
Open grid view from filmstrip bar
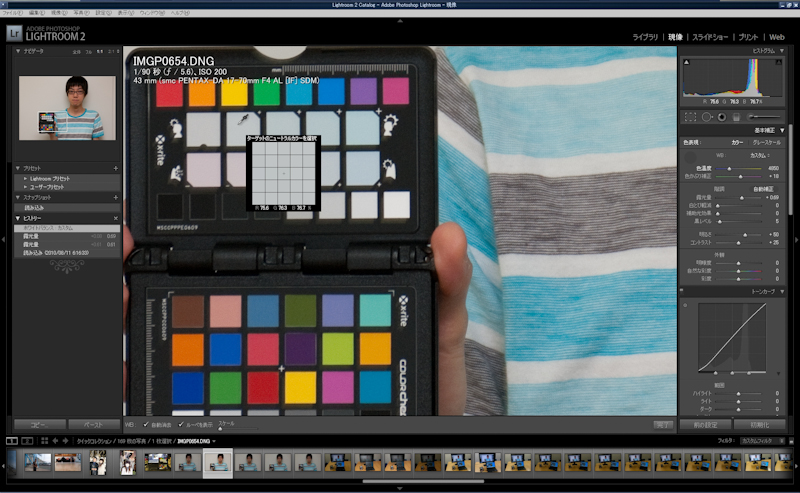coord(44,440)
